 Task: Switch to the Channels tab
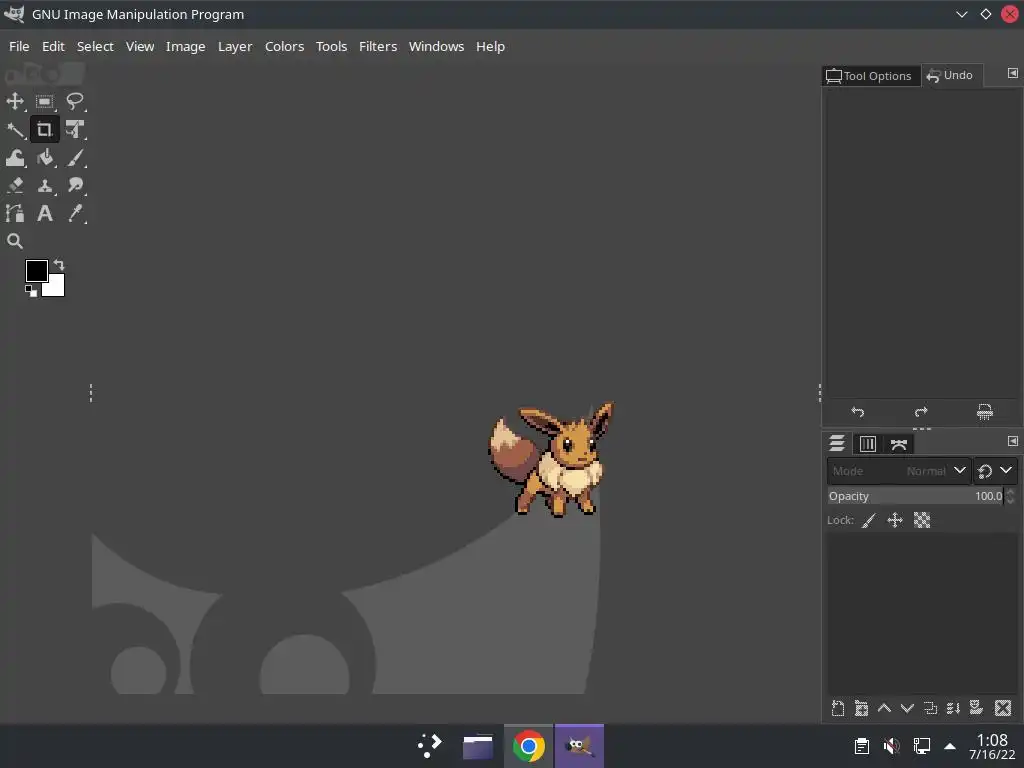pyautogui.click(x=868, y=444)
